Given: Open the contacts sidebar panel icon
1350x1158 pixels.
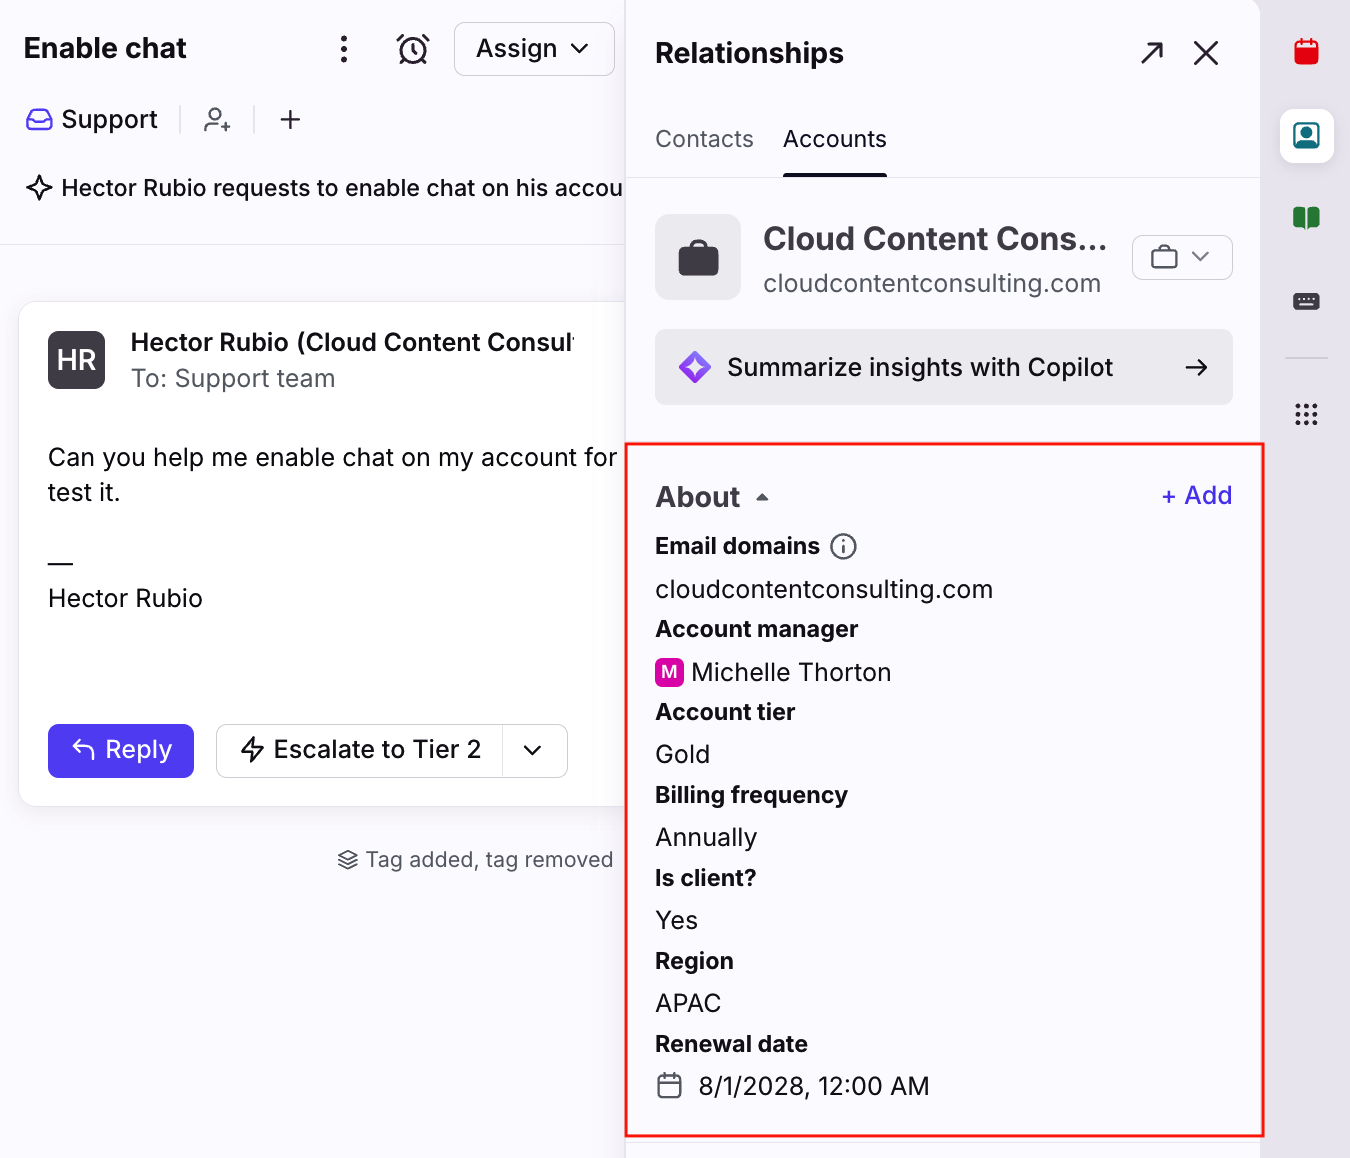Looking at the screenshot, I should click(1306, 135).
